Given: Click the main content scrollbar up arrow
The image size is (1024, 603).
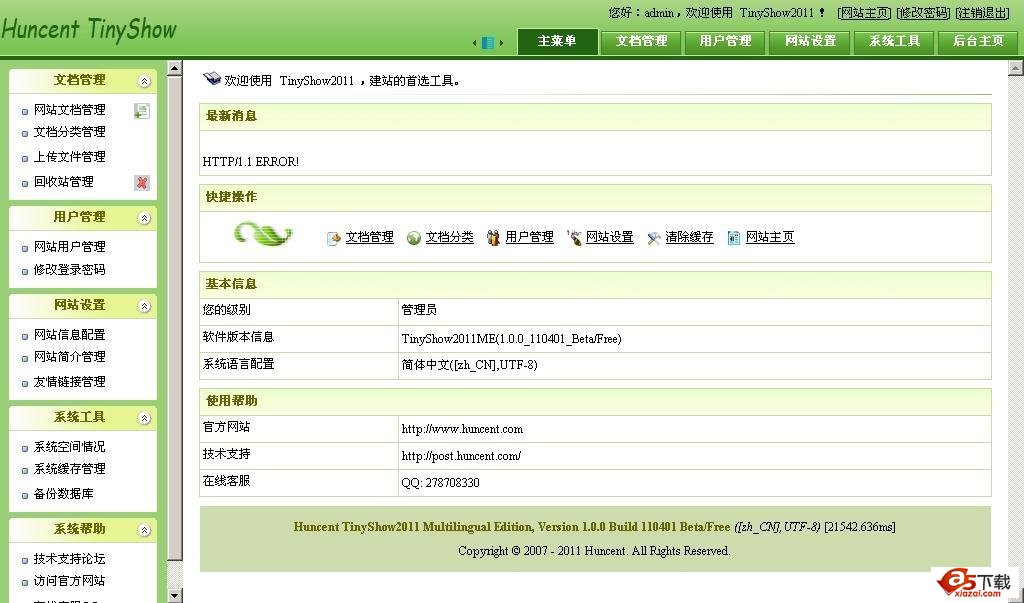Looking at the screenshot, I should point(1016,68).
